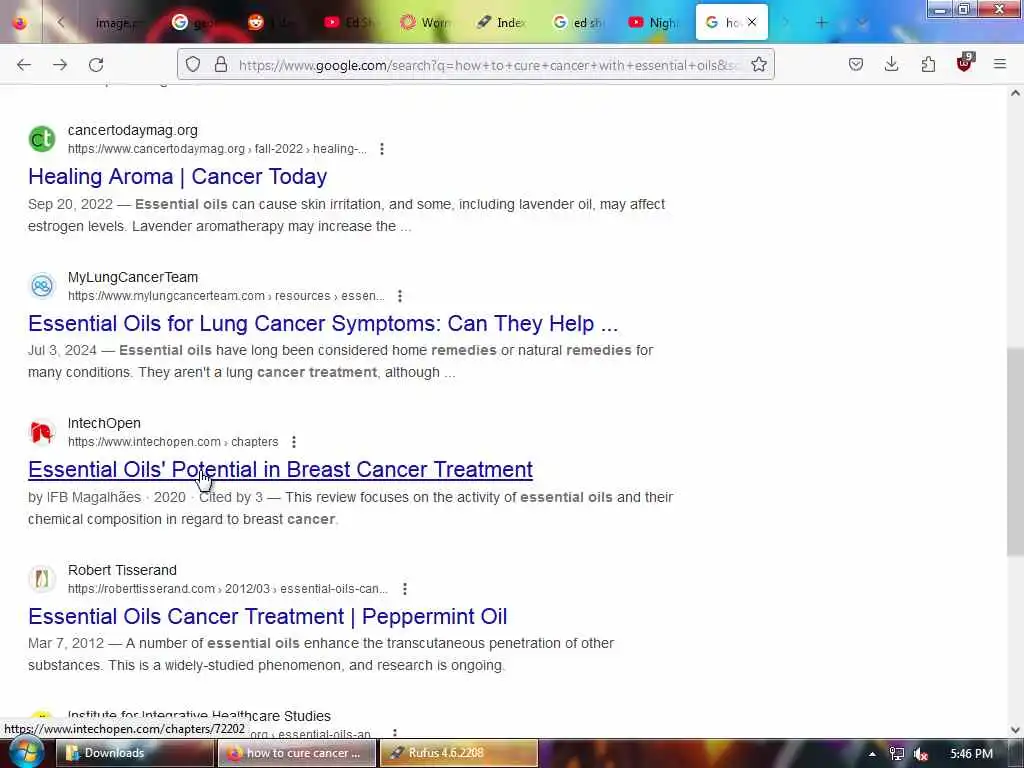Viewport: 1024px width, 768px height.
Task: Open more options for IntechOpen result
Action: 294,442
